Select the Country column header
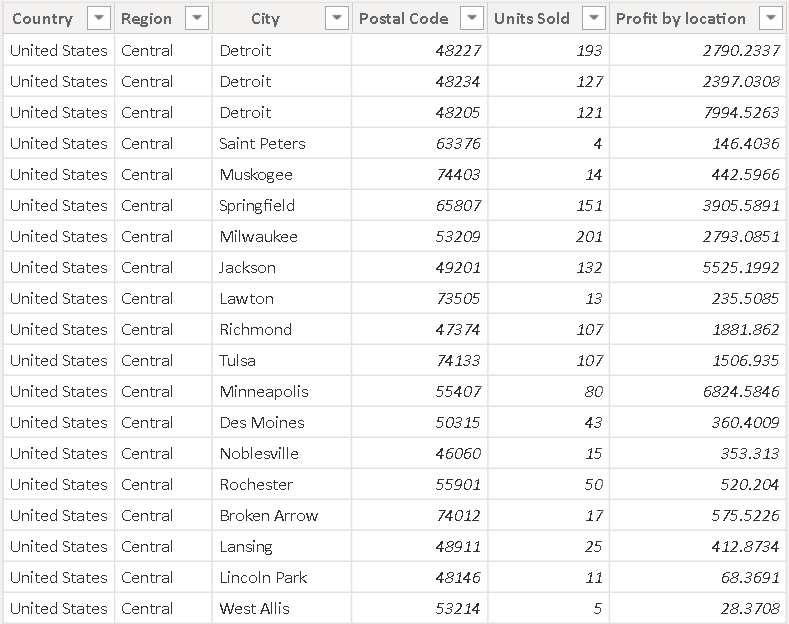This screenshot has width=789, height=624. [x=43, y=18]
